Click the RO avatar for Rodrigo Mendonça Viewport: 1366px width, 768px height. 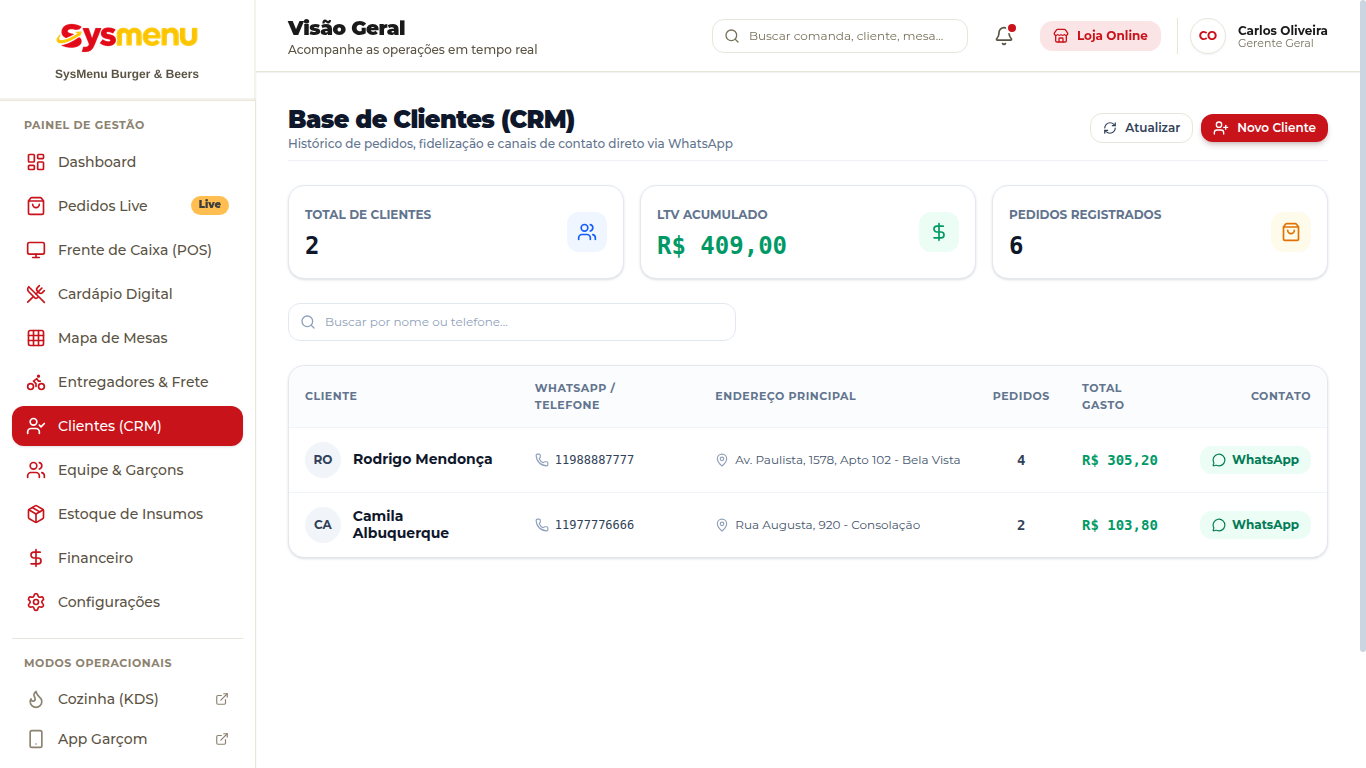323,460
